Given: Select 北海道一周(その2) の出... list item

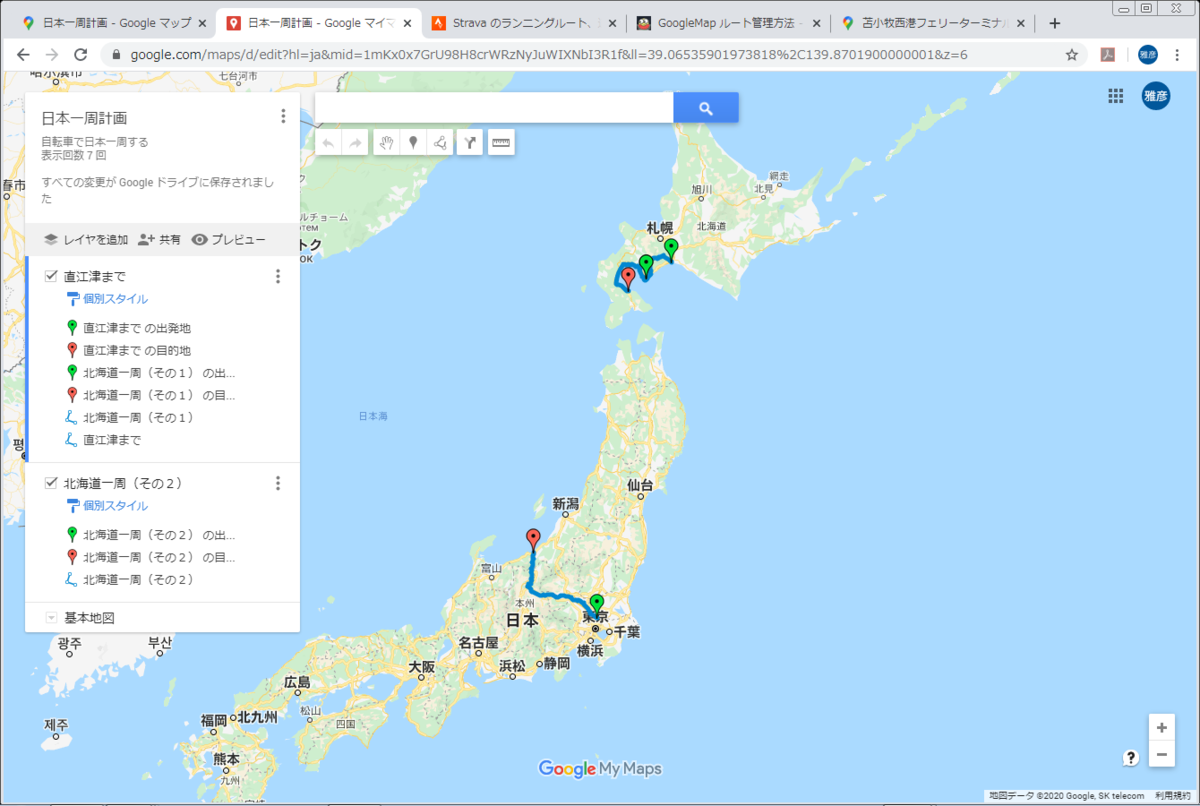Looking at the screenshot, I should tap(159, 535).
